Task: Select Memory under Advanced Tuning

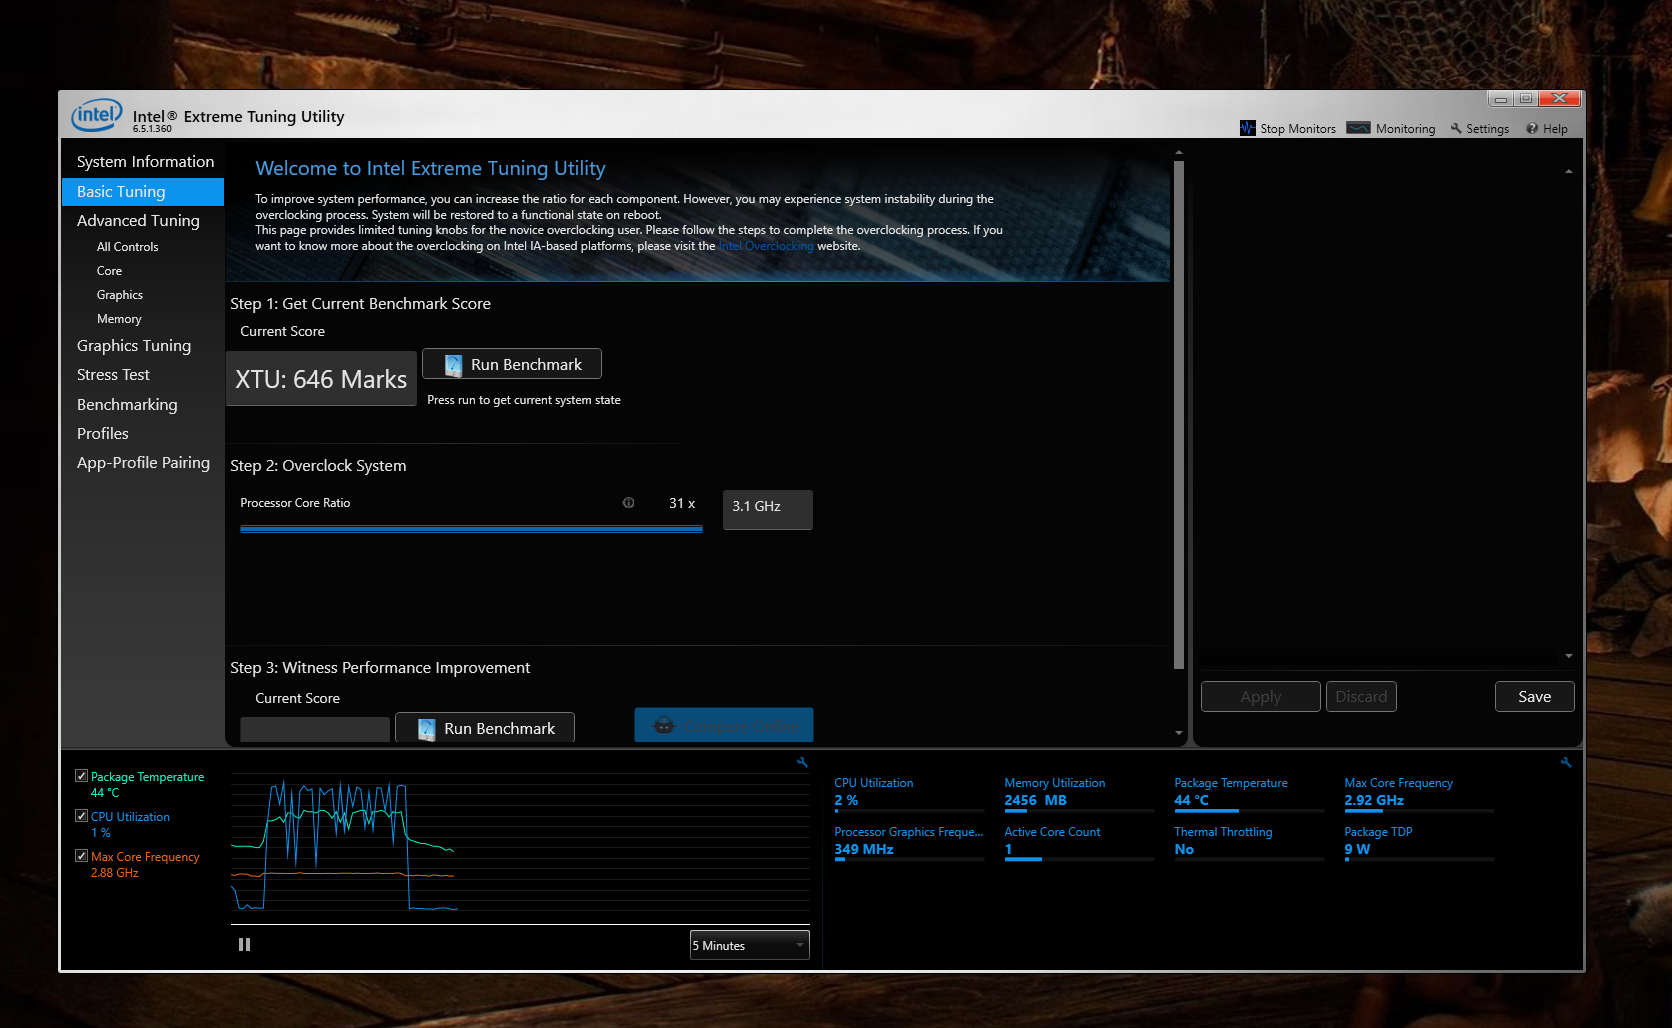Action: tap(119, 318)
